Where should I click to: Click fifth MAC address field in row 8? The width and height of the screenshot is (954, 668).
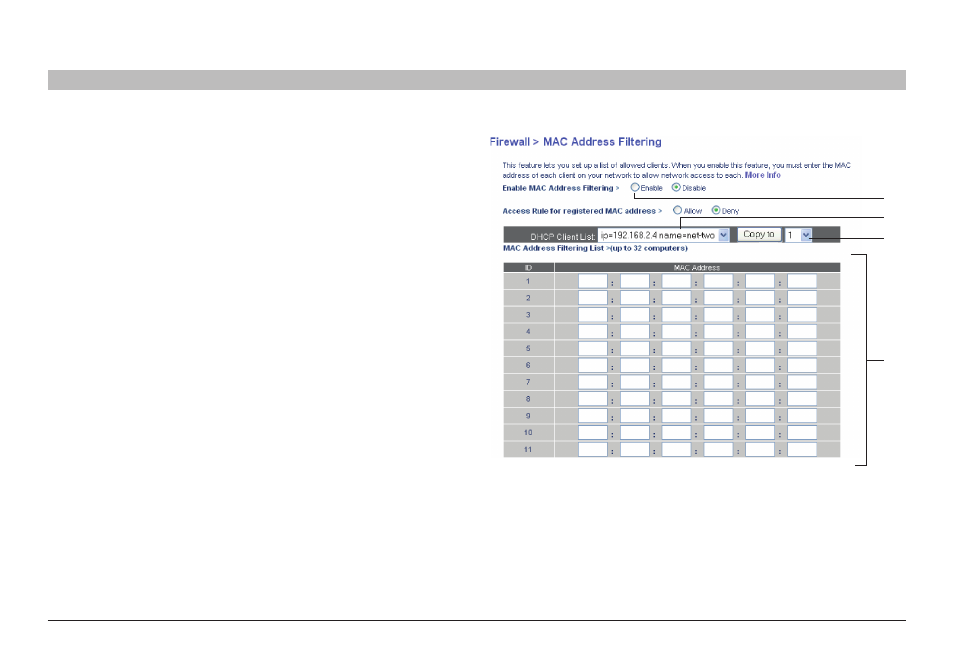(x=760, y=399)
